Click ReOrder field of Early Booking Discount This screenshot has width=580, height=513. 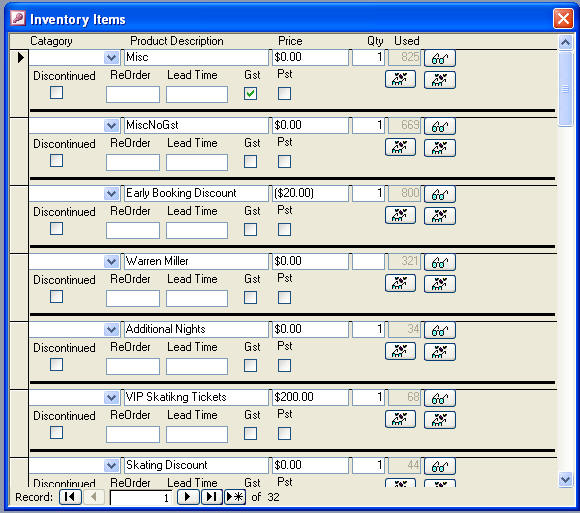[x=133, y=230]
